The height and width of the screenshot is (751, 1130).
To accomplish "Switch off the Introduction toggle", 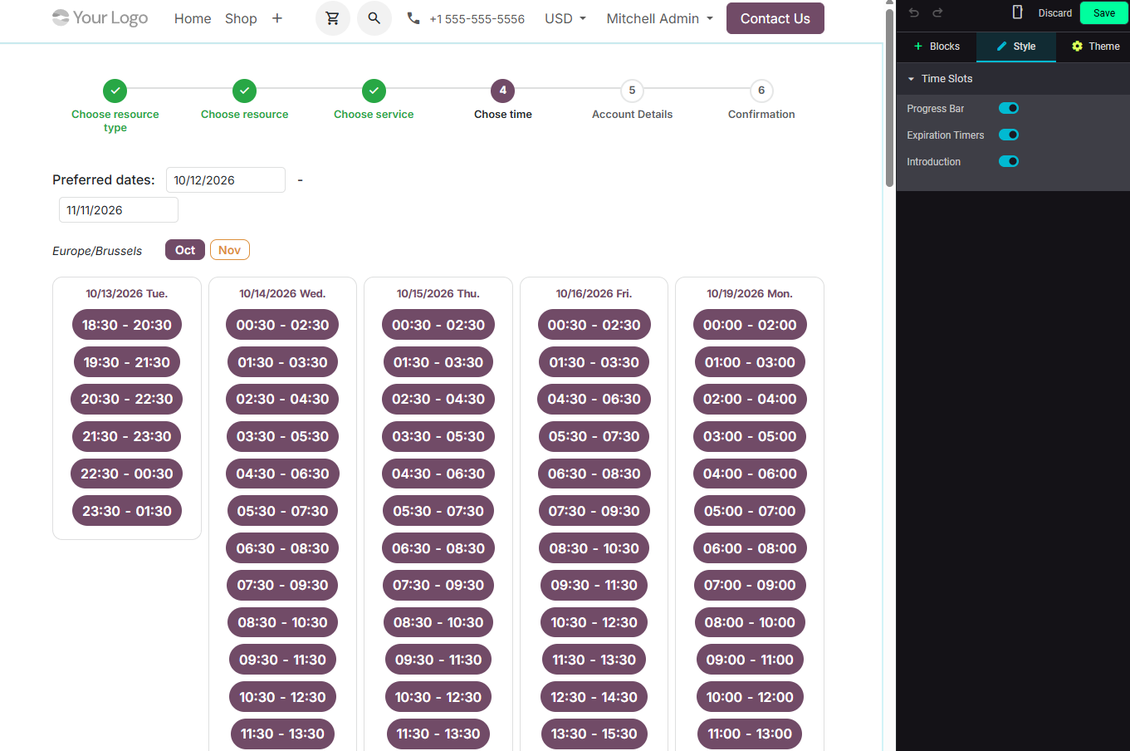I will coord(1009,161).
